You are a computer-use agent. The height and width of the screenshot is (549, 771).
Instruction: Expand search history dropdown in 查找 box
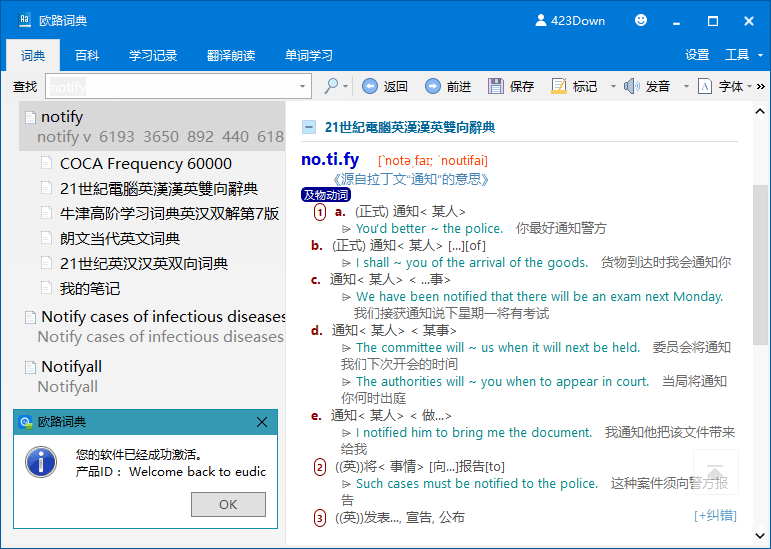click(302, 87)
